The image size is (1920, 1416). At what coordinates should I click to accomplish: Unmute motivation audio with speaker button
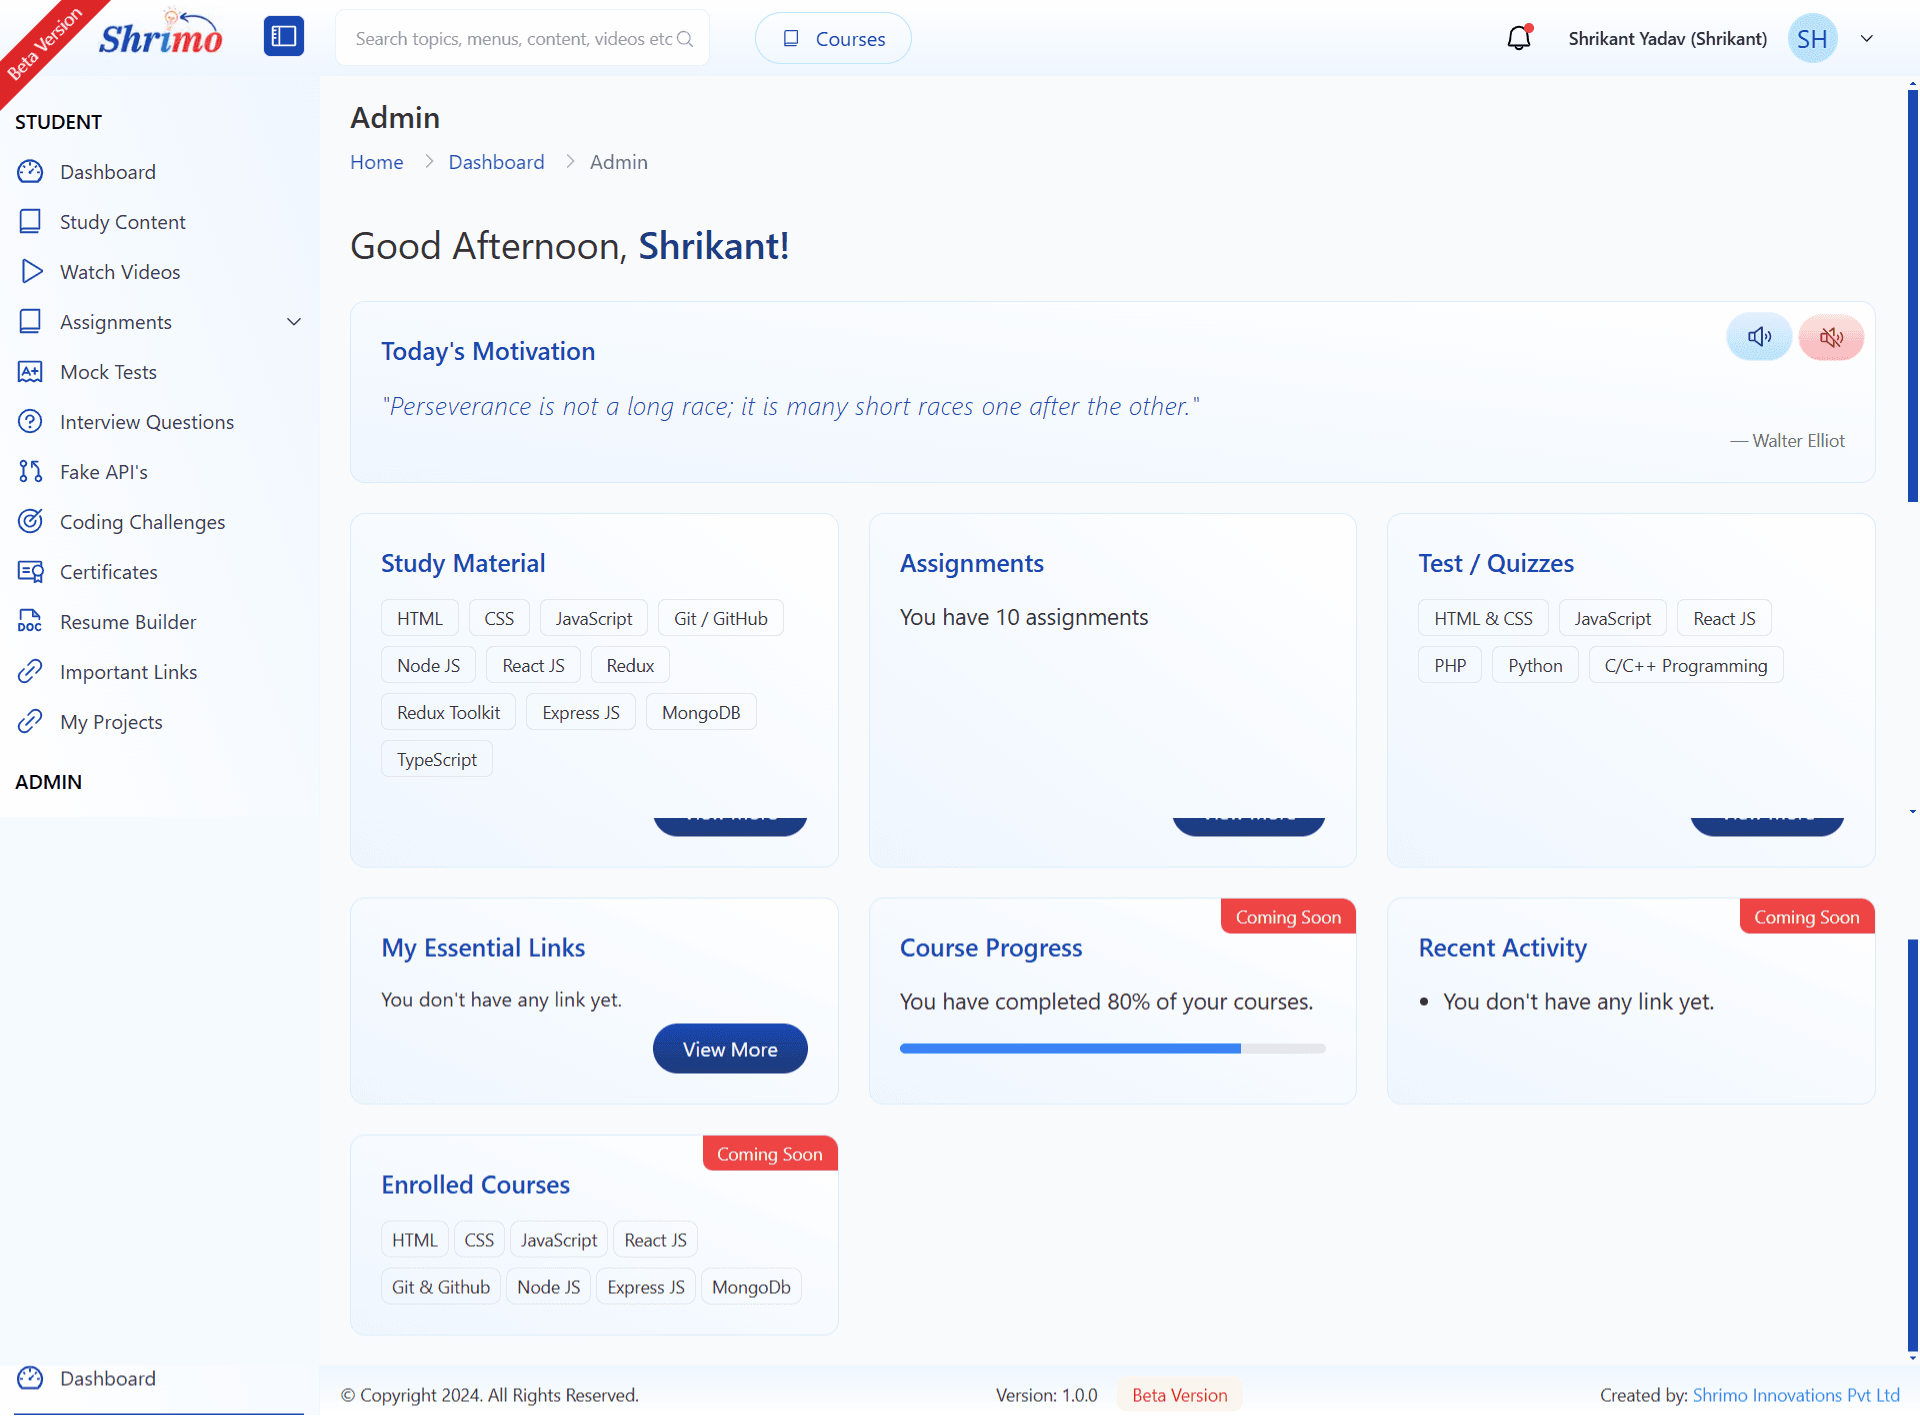tap(1759, 336)
